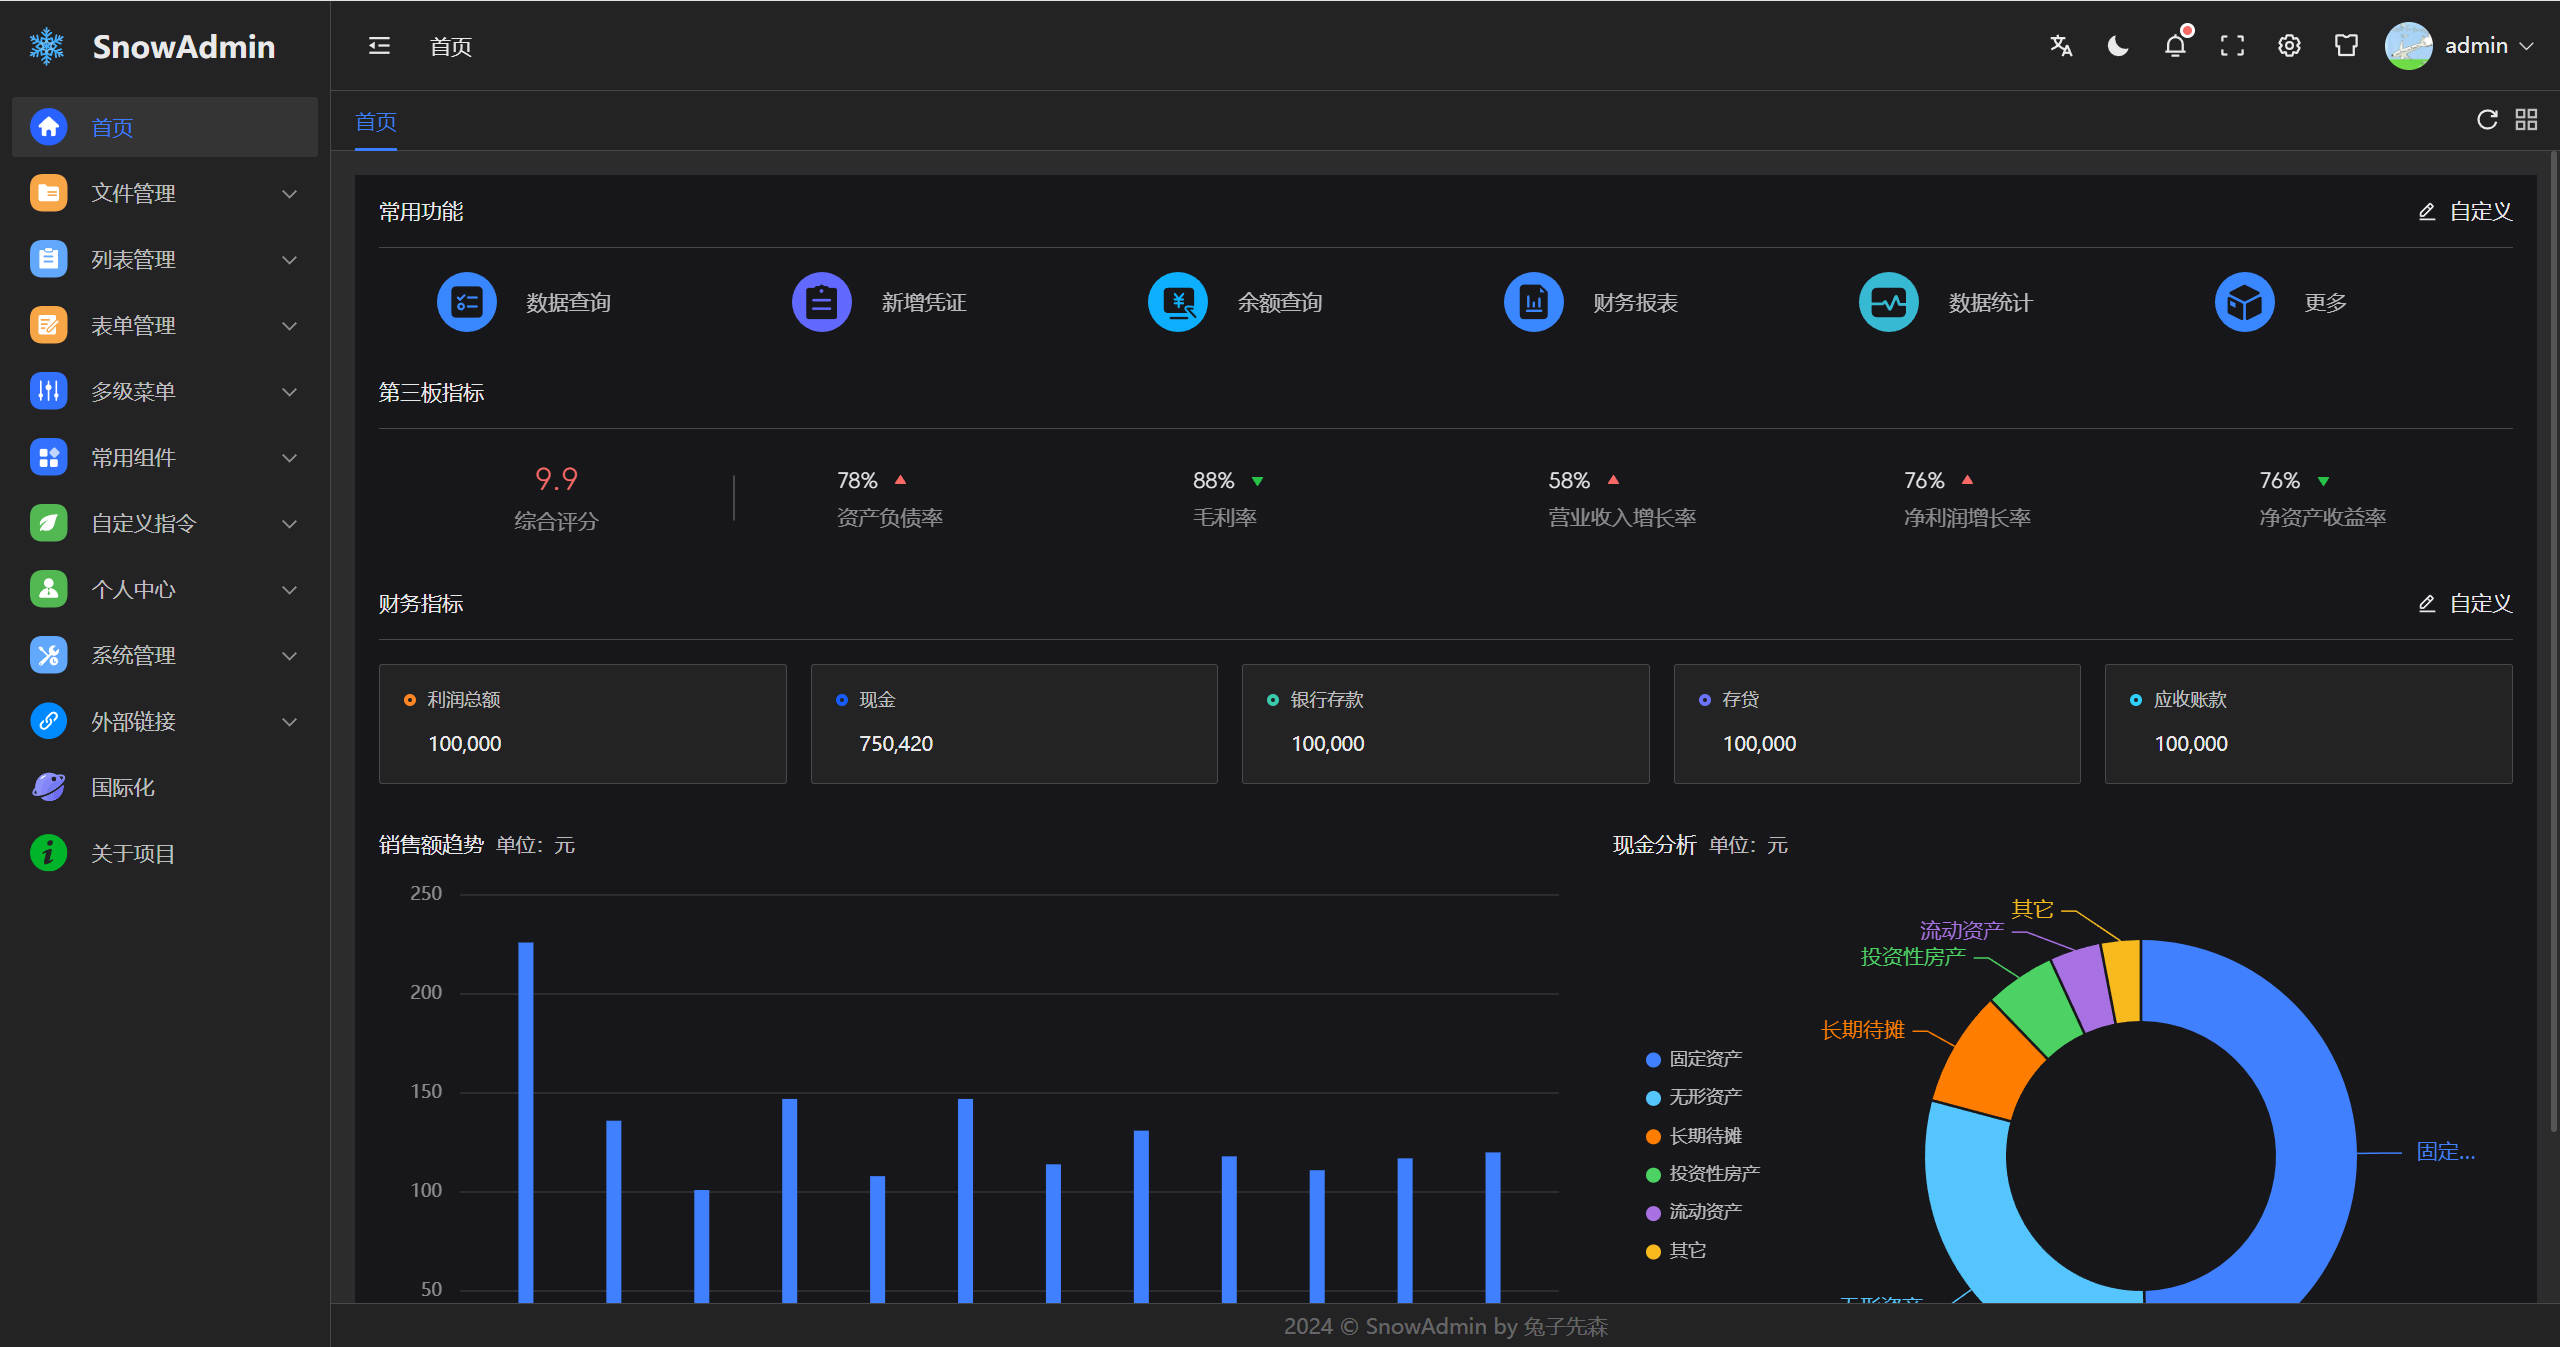Screen dimensions: 2560x1347
Task: Select the 银行存款 indicator card
Action: pos(1446,724)
